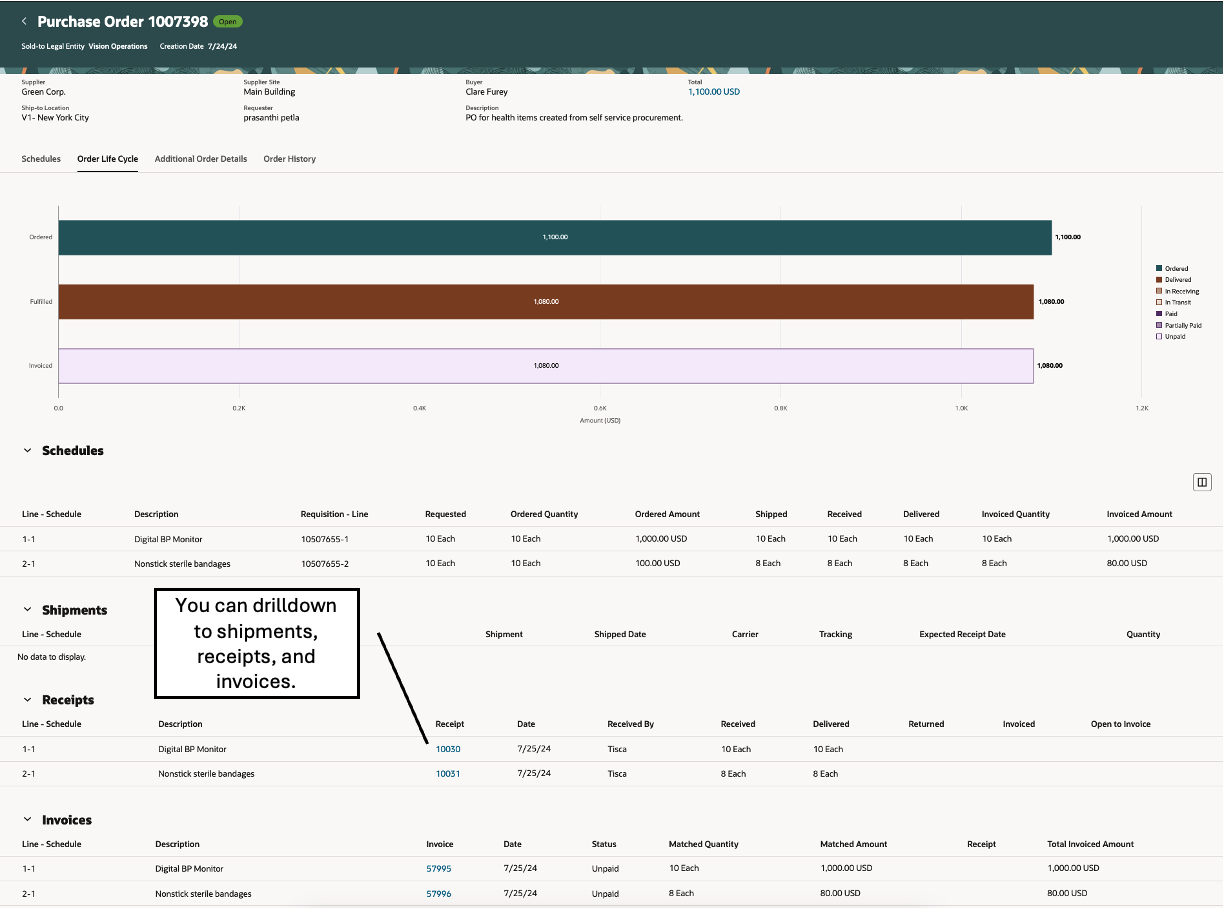The image size is (1223, 908).
Task: Switch to the Schedules tab
Action: click(x=41, y=159)
